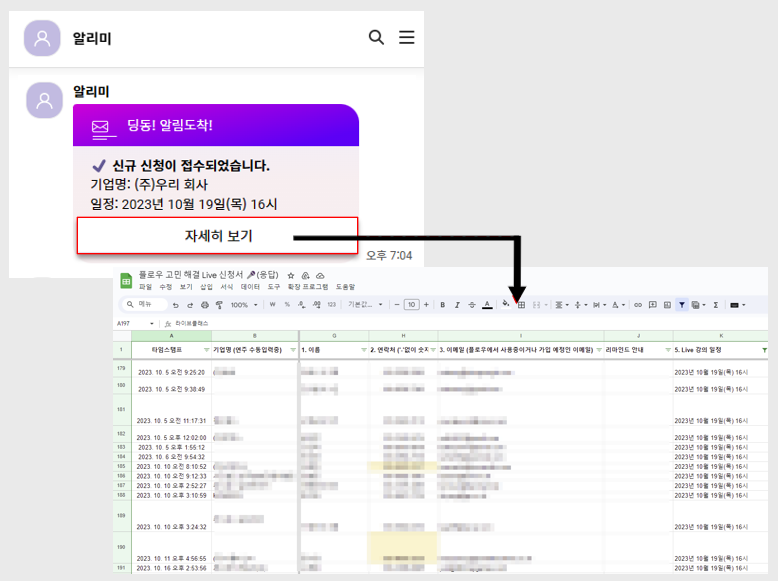Open the text color picker
The height and width of the screenshot is (581, 778).
[x=487, y=305]
